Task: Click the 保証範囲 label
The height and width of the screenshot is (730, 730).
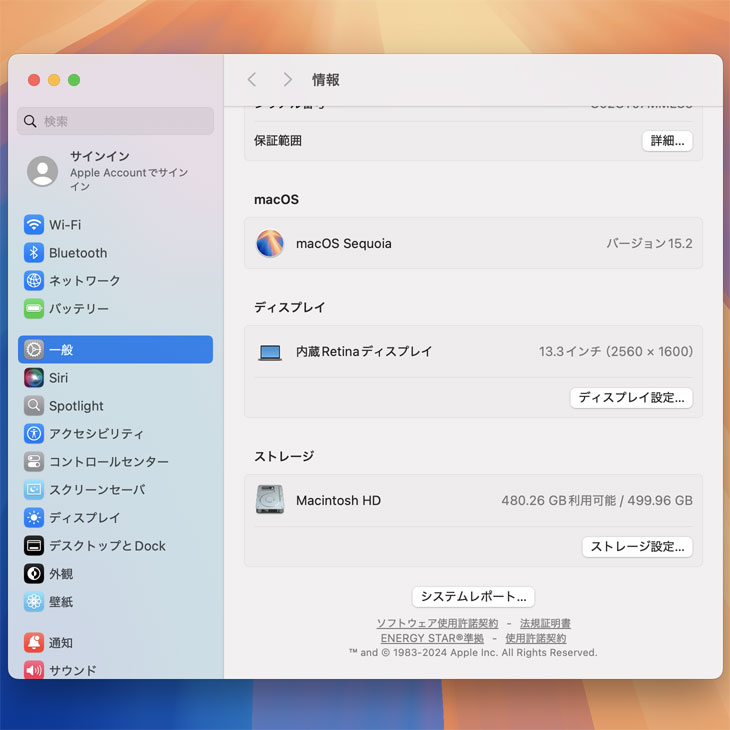Action: click(278, 141)
